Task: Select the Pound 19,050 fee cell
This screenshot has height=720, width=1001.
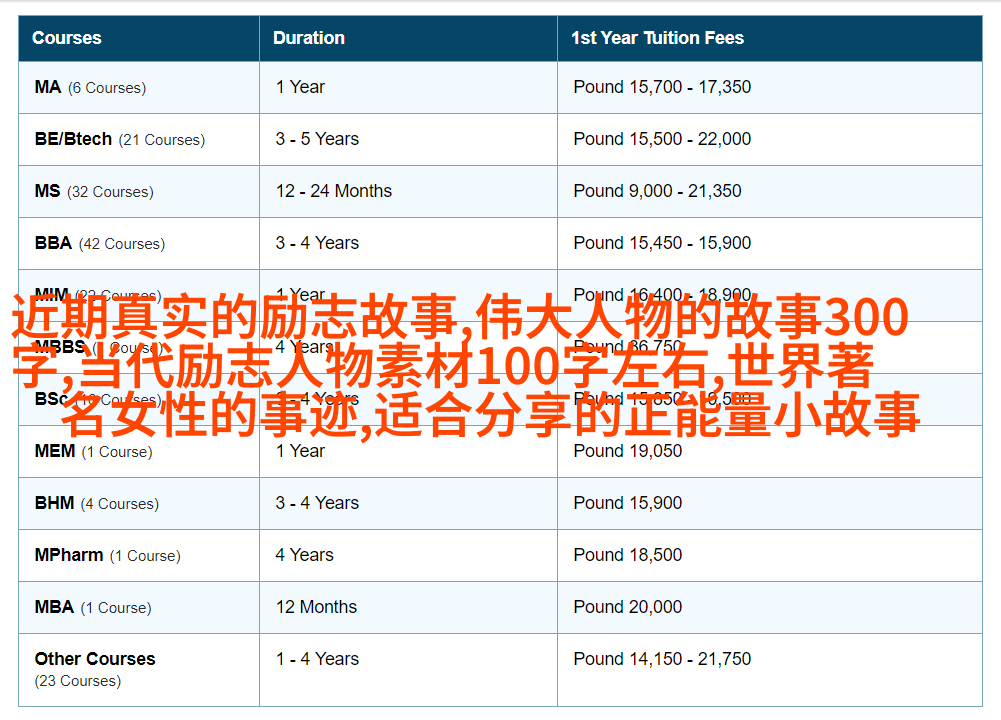Action: click(x=627, y=451)
